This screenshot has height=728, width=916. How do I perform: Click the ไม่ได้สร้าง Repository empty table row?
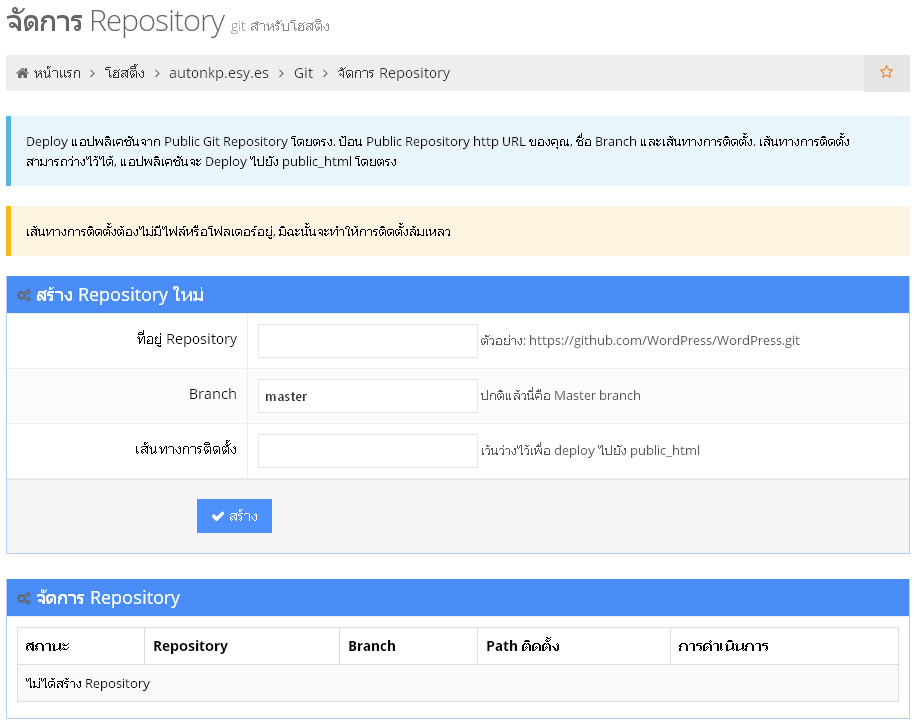click(x=88, y=684)
